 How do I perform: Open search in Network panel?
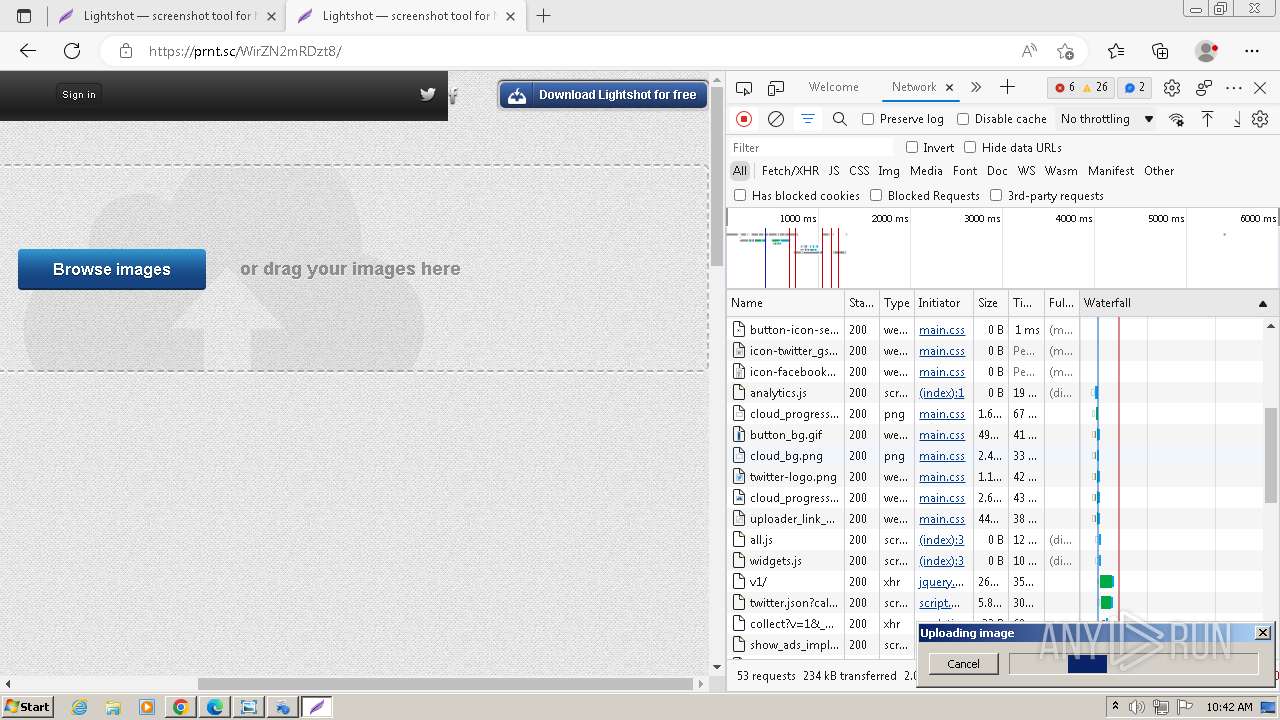(840, 119)
